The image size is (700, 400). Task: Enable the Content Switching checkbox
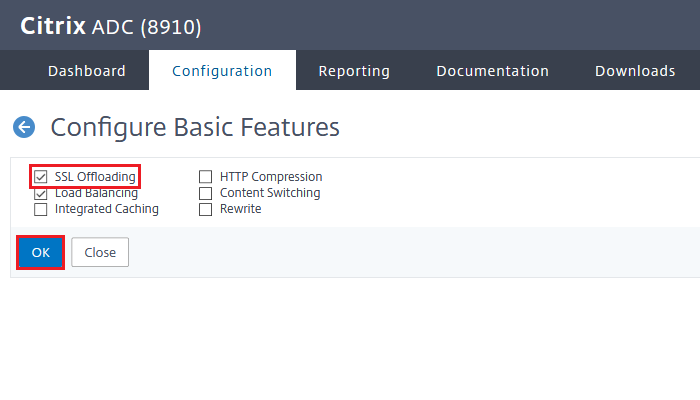tap(205, 193)
